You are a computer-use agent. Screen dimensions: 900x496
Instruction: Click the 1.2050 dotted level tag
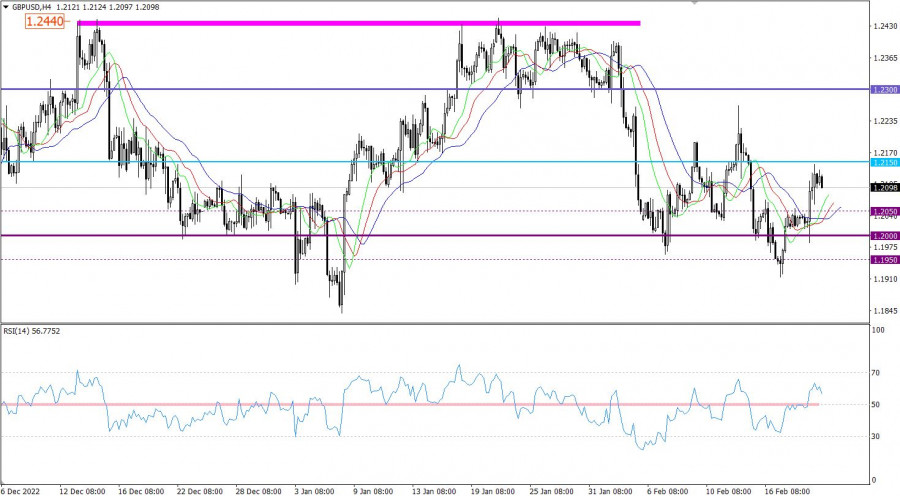884,212
